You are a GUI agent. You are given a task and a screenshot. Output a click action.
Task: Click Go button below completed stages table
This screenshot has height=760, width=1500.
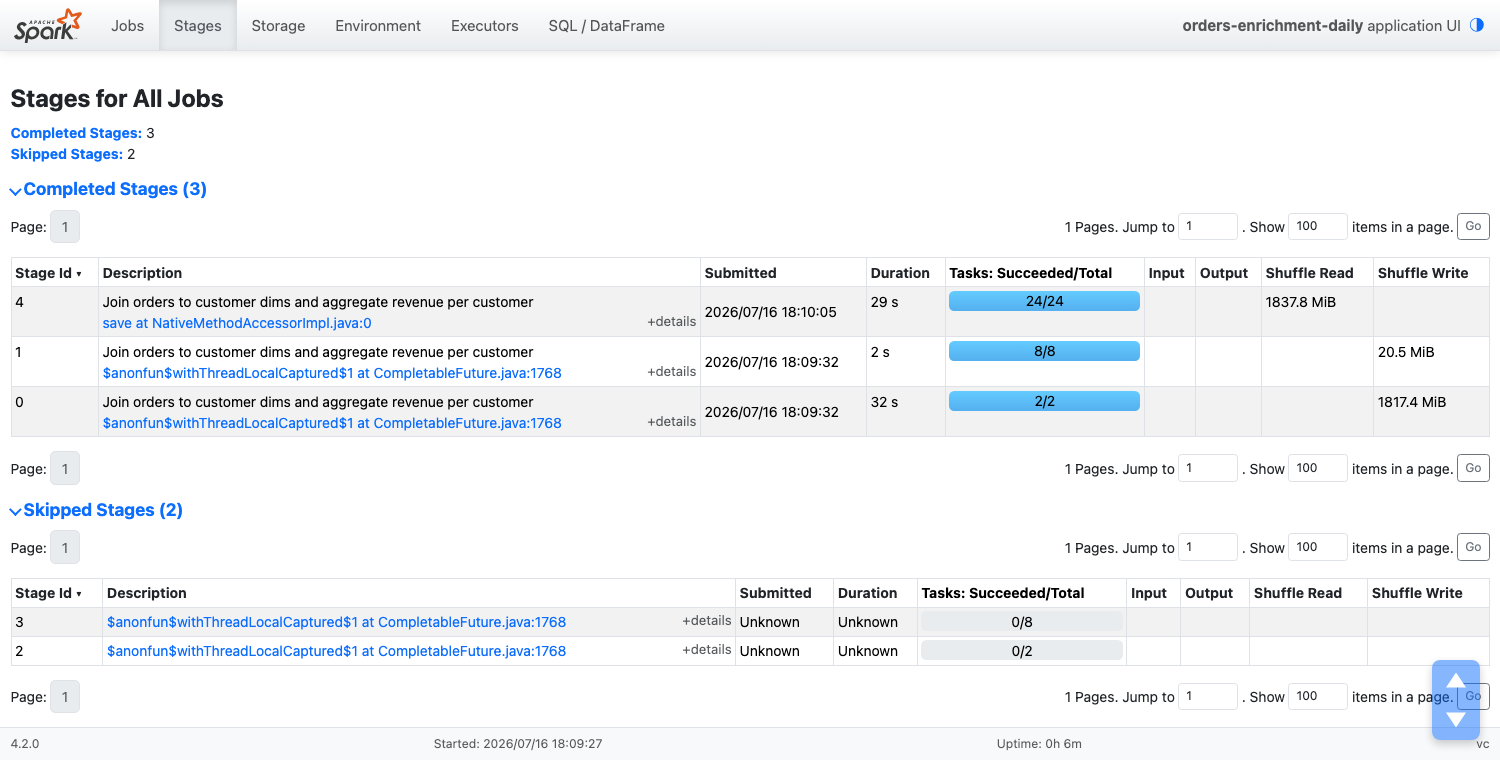(x=1473, y=468)
